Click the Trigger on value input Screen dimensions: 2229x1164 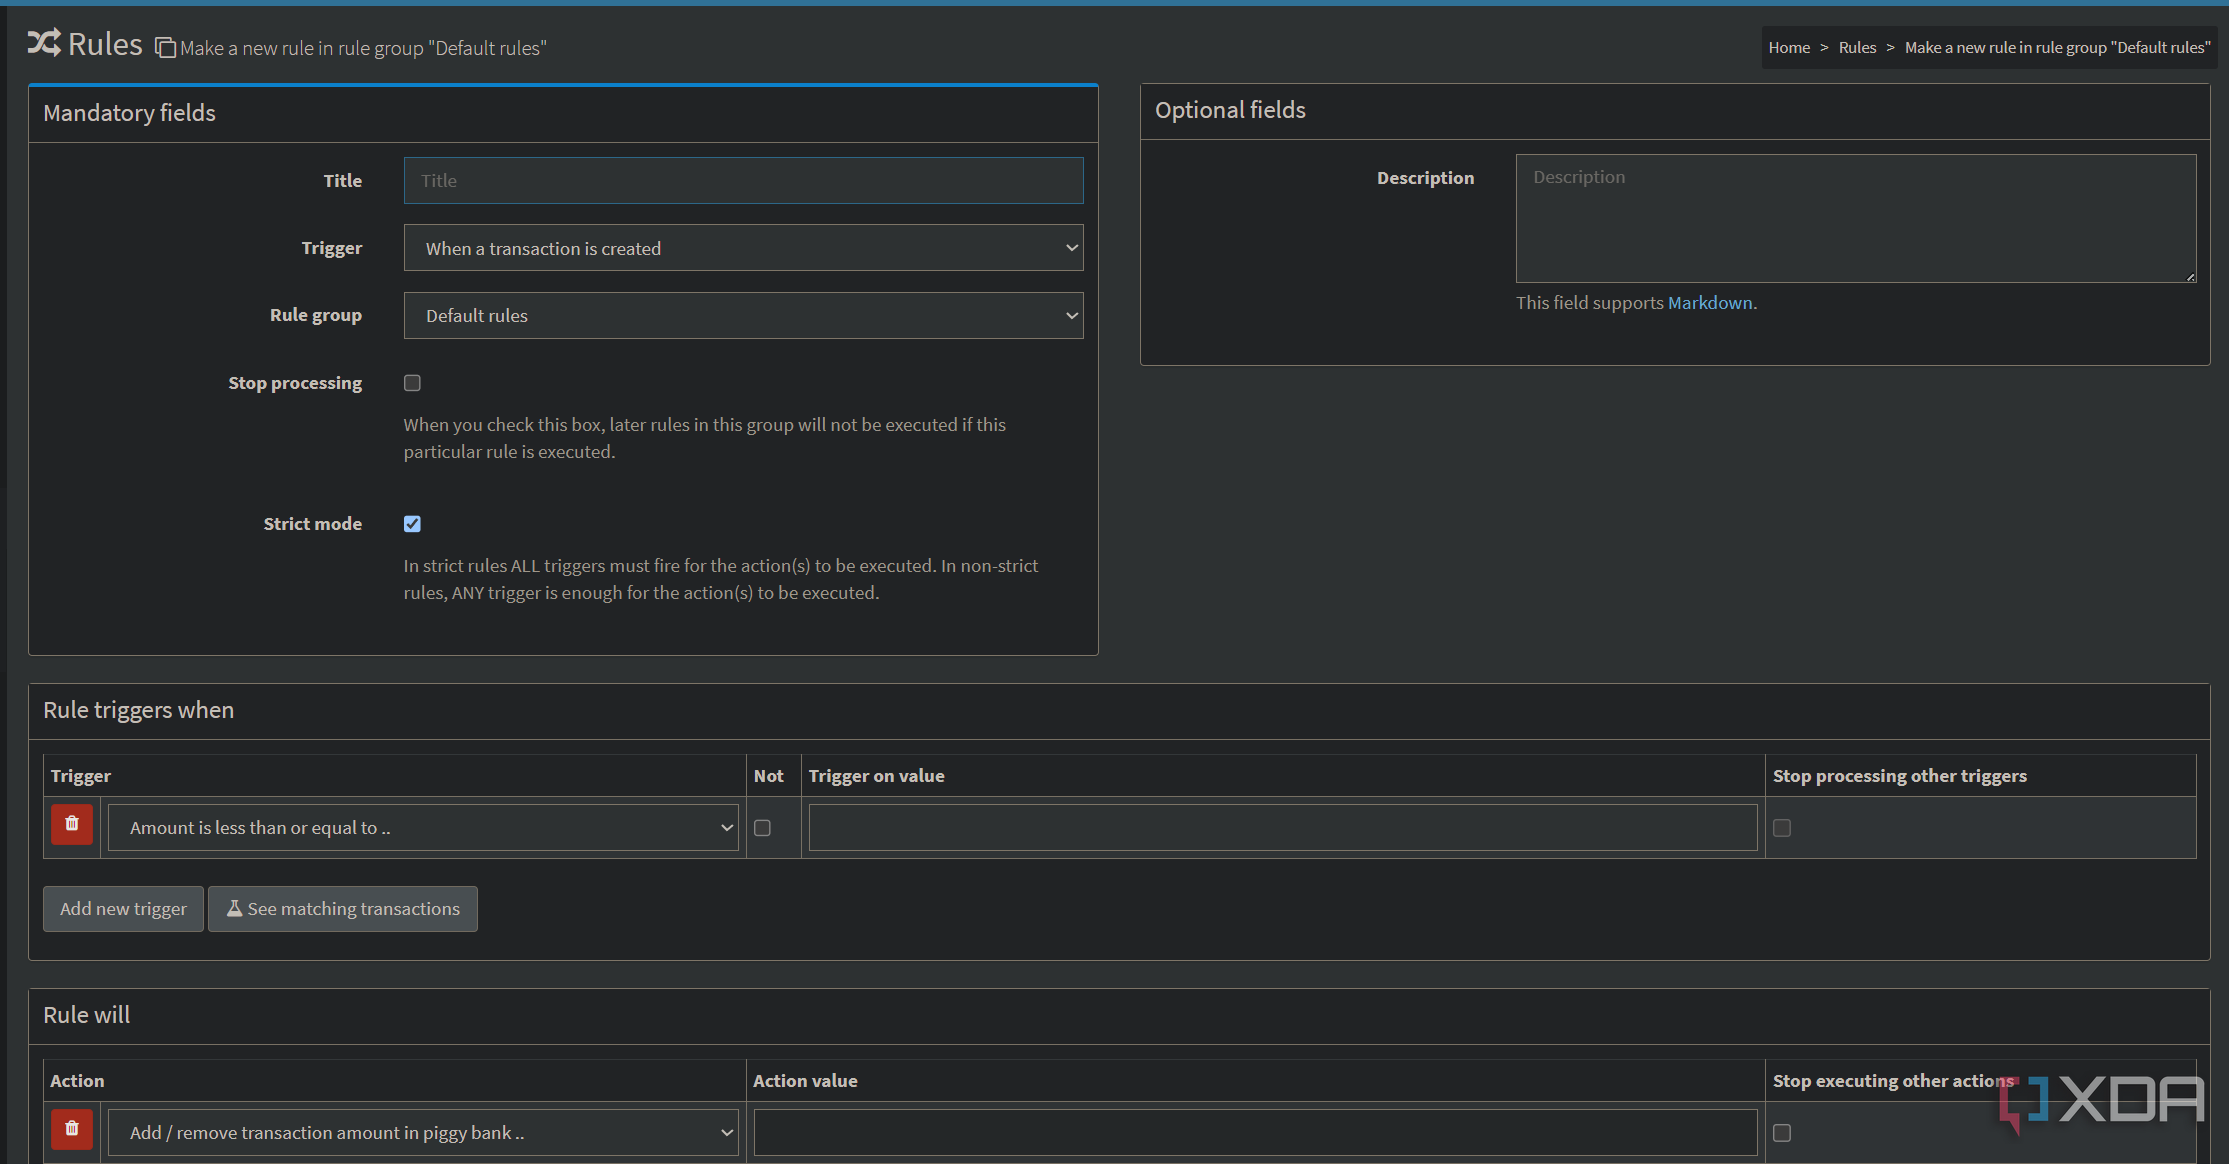pos(1283,828)
